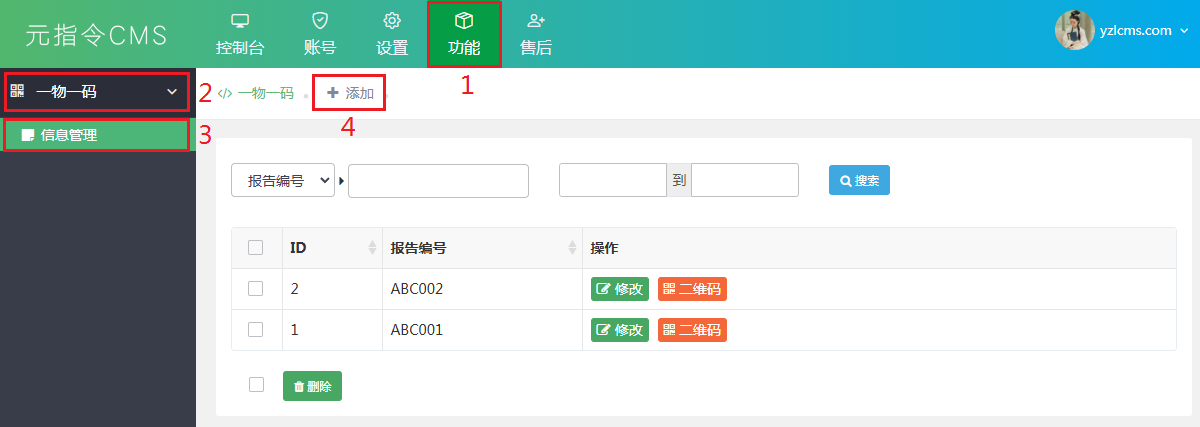Focus the keyword search input
The height and width of the screenshot is (427, 1200).
click(438, 181)
